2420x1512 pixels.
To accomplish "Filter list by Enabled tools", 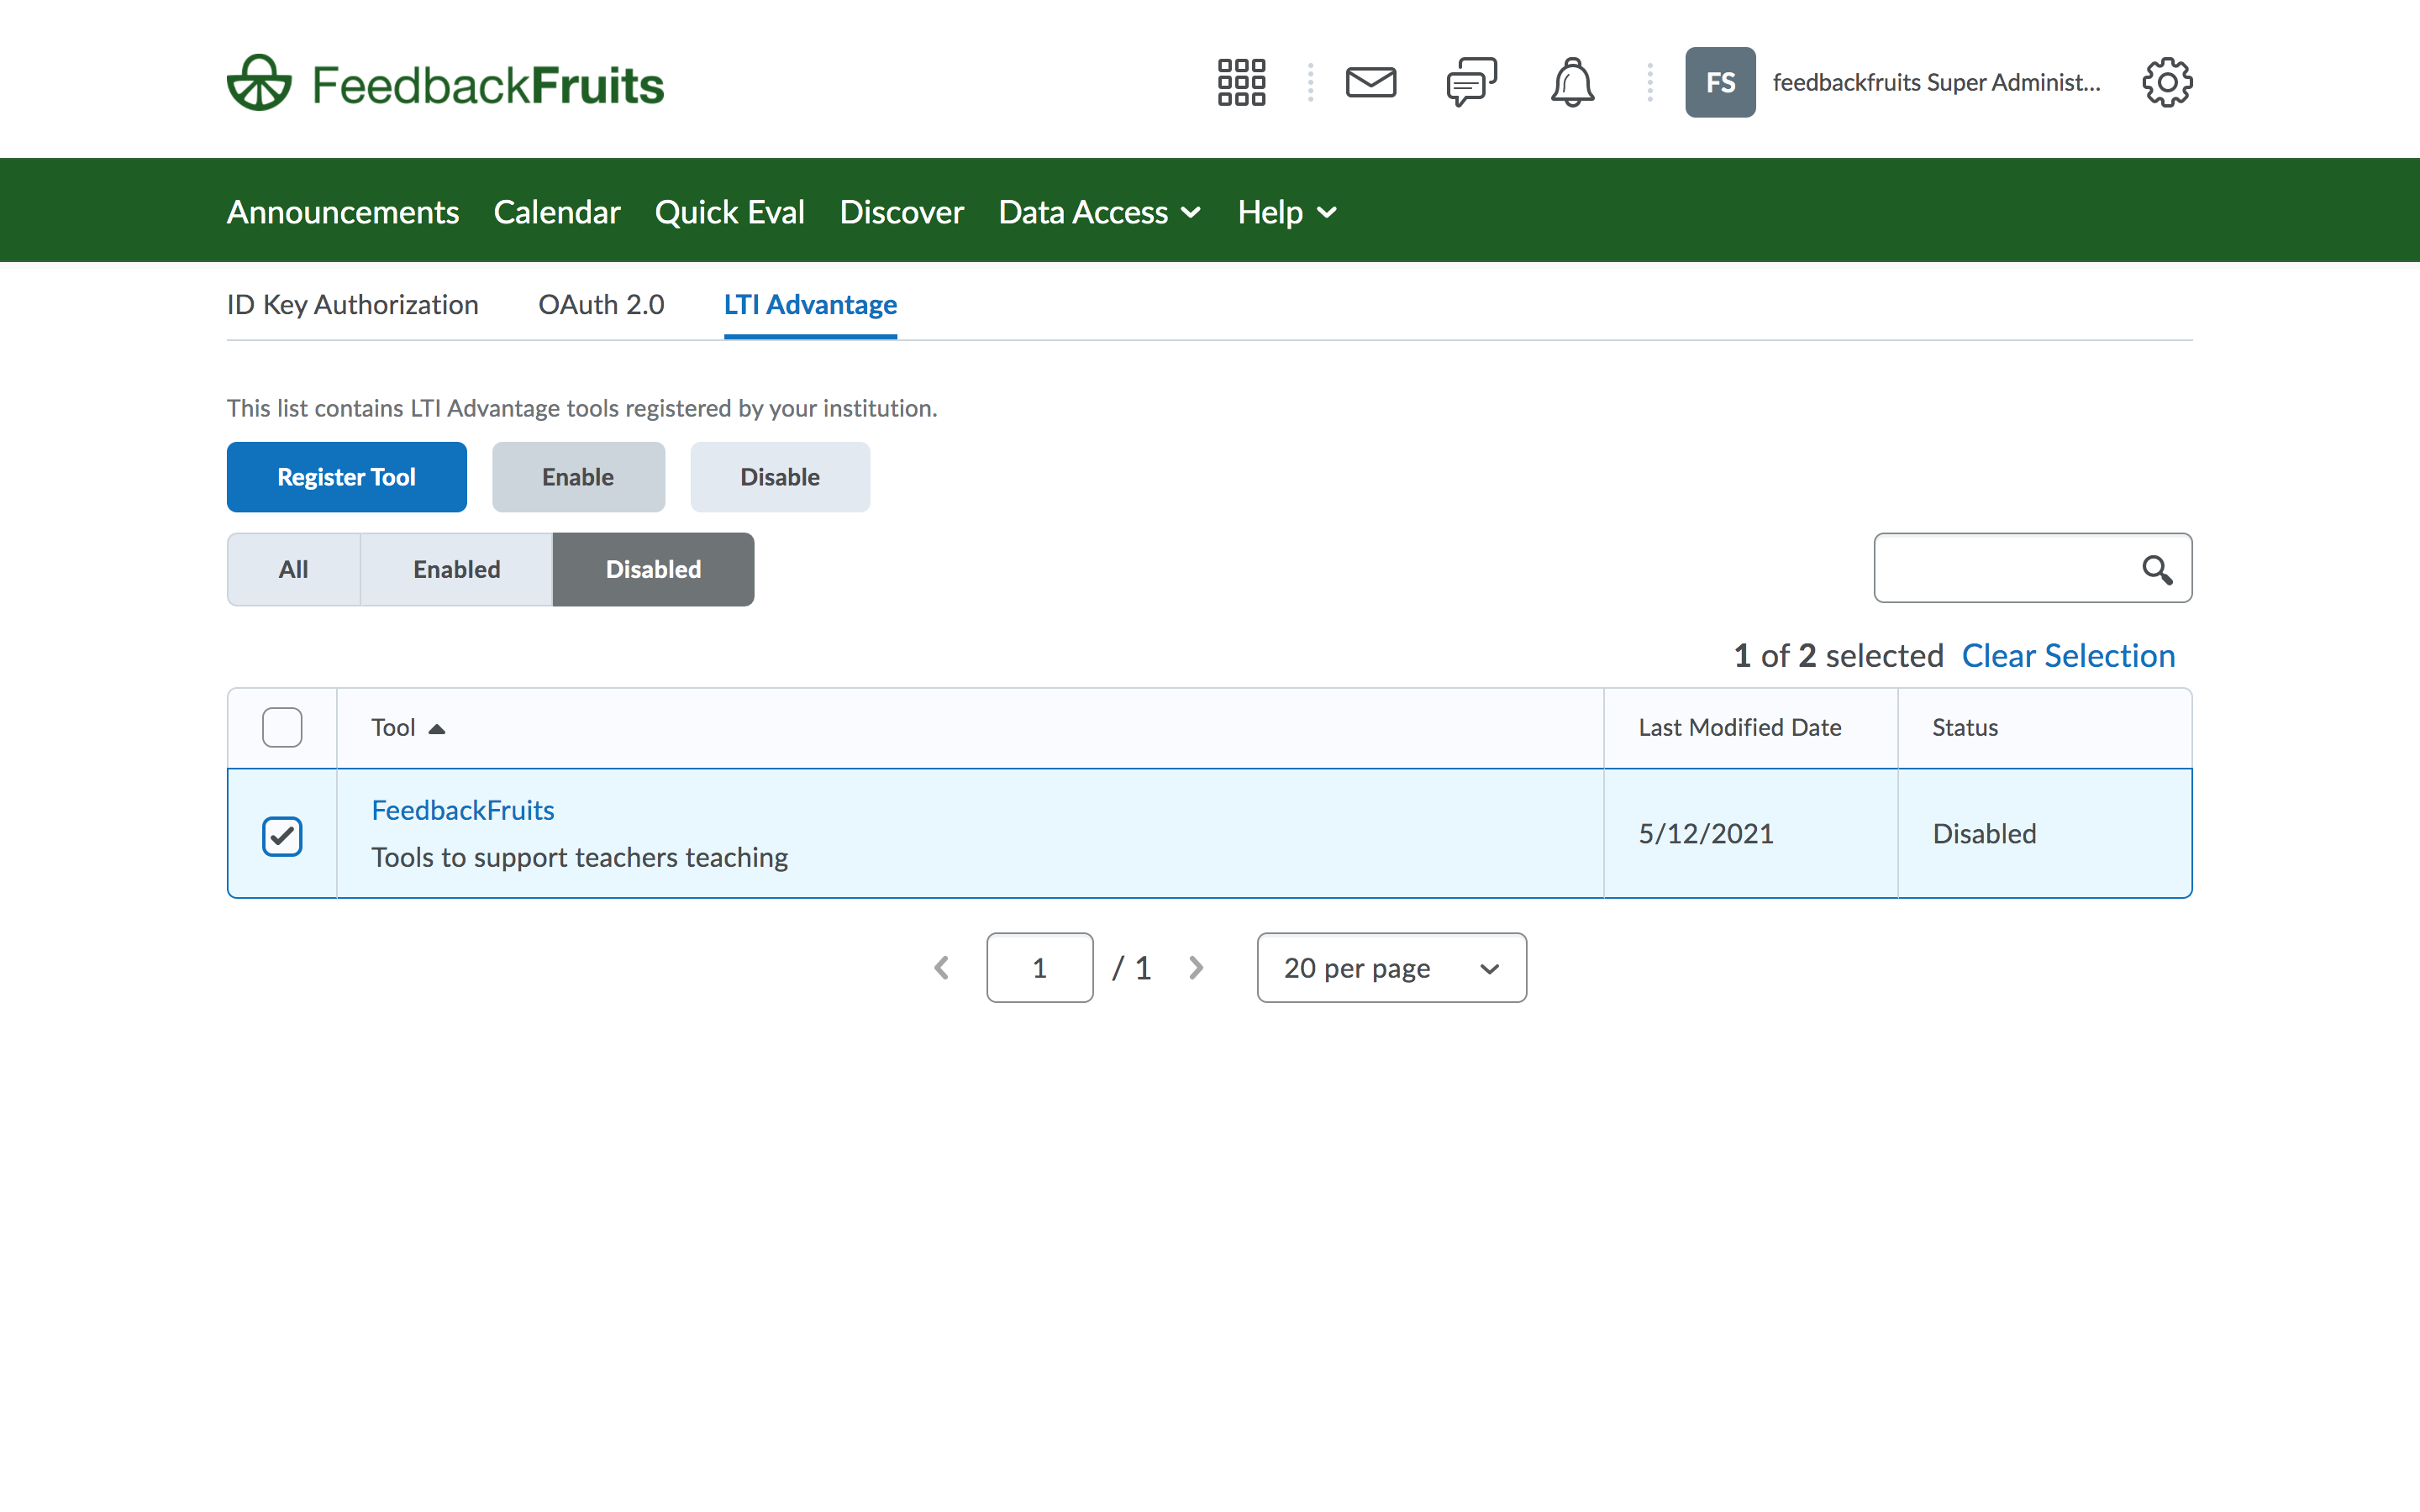I will tap(456, 569).
